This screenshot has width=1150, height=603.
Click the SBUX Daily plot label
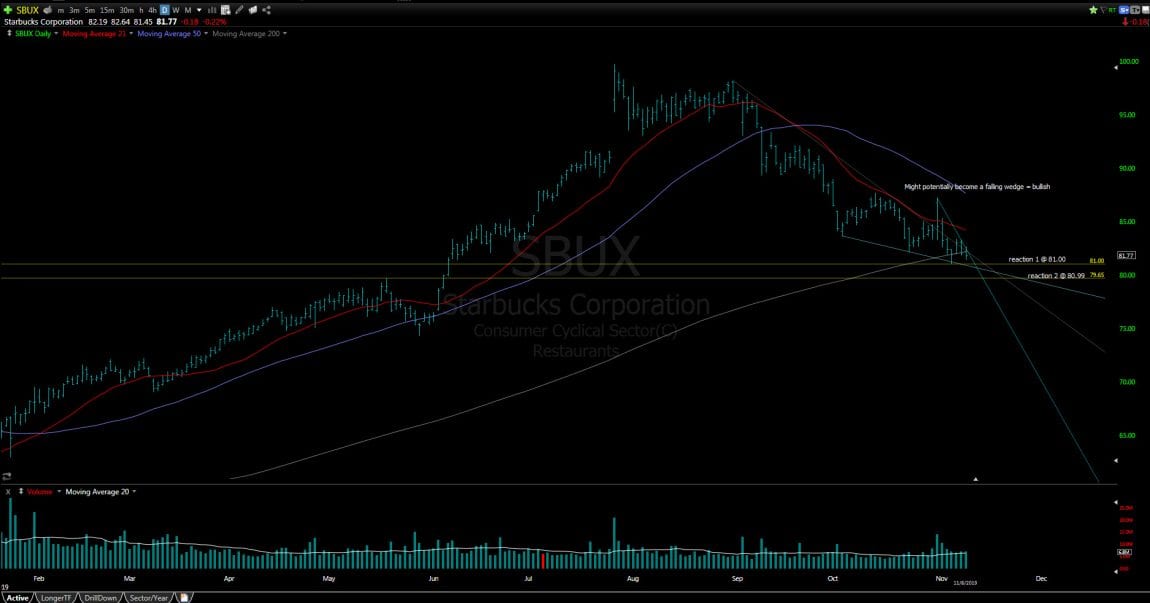(x=33, y=34)
